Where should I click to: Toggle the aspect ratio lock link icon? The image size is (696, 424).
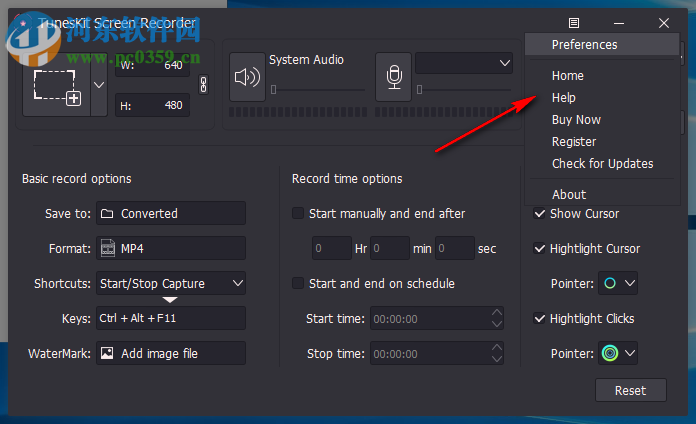(x=203, y=84)
